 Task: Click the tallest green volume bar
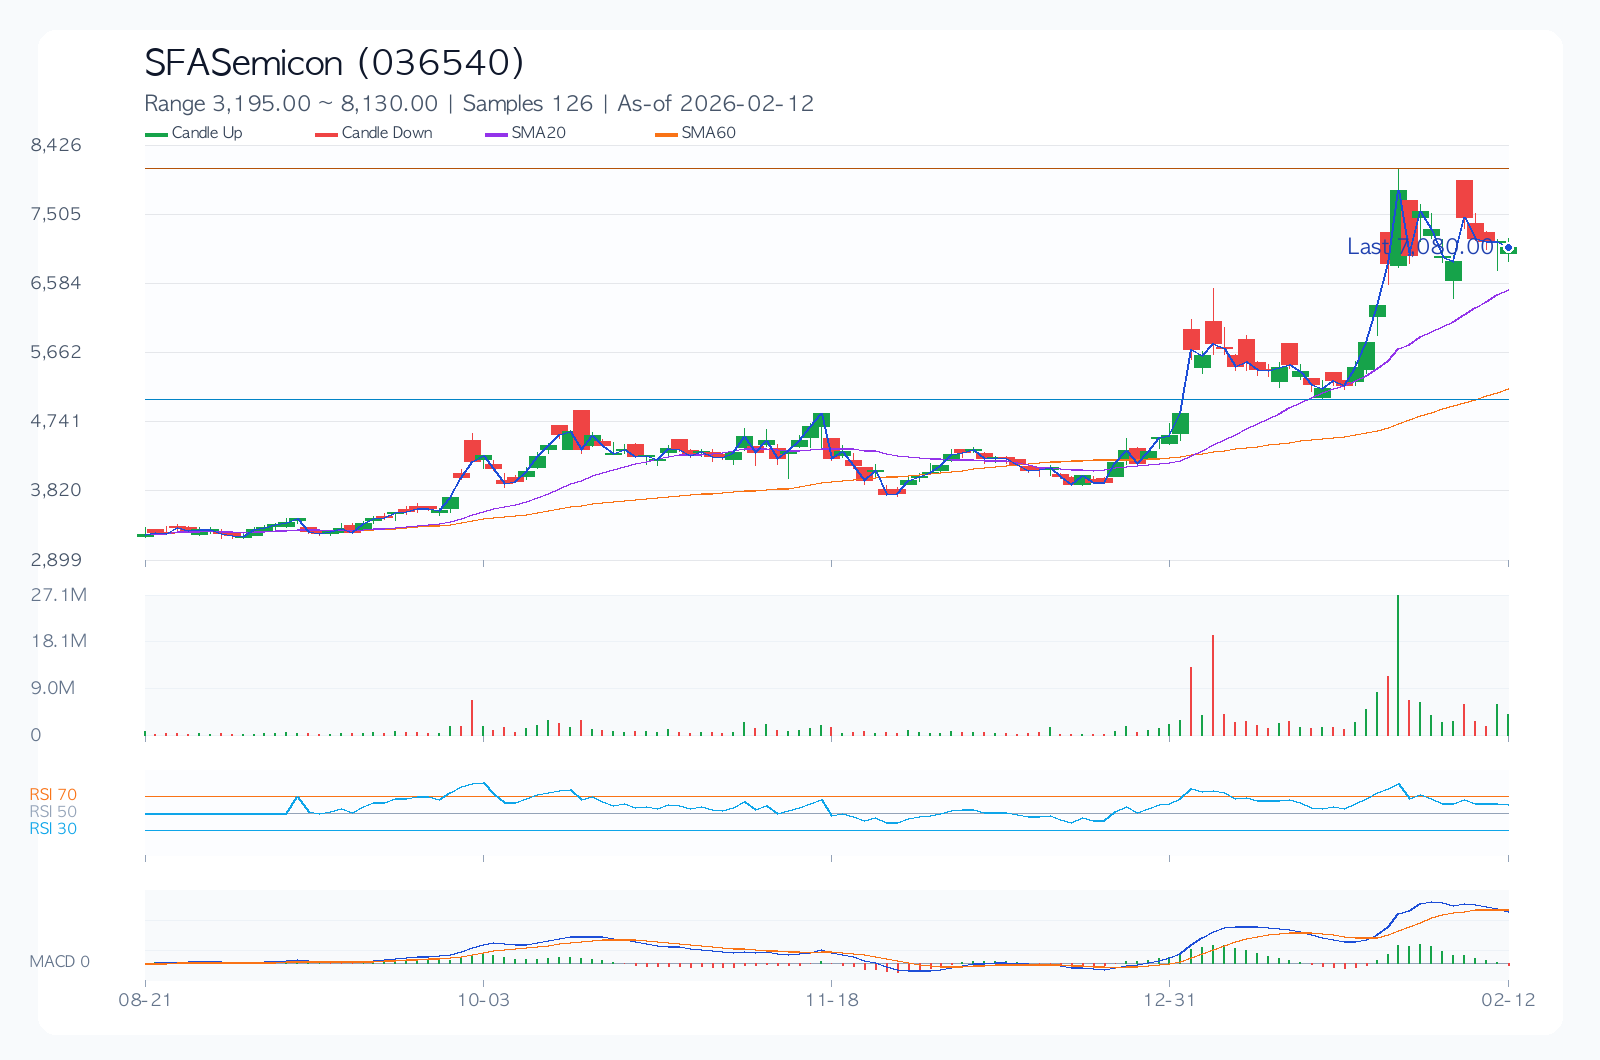(x=1397, y=665)
